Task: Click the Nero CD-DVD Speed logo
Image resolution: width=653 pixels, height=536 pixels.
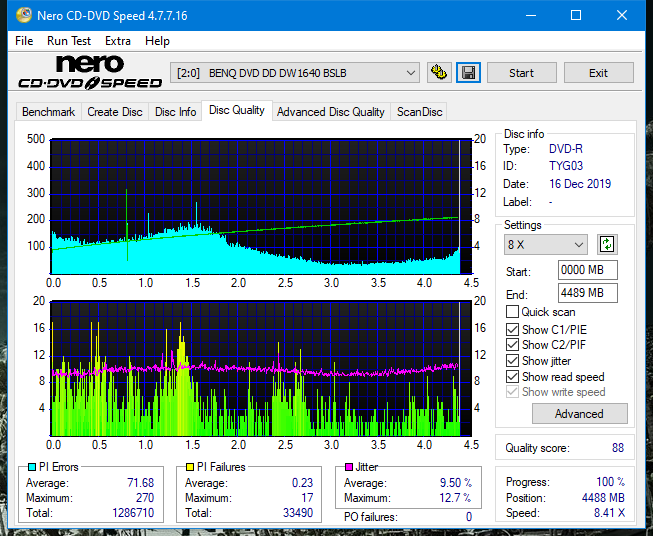Action: coord(90,72)
